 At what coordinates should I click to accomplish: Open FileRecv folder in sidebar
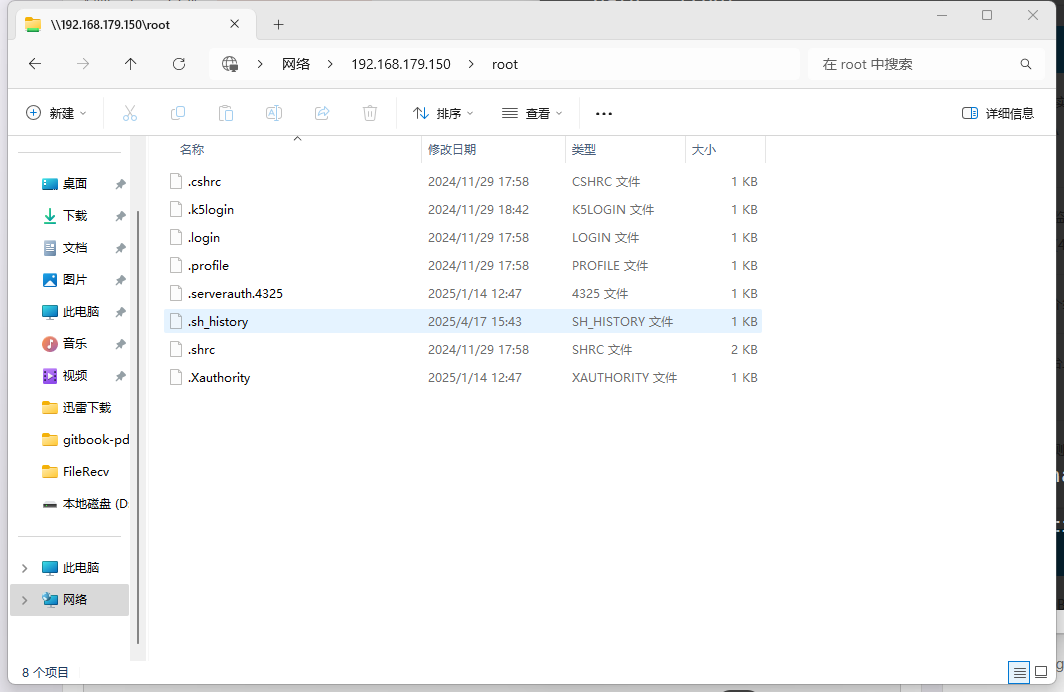[x=85, y=472]
